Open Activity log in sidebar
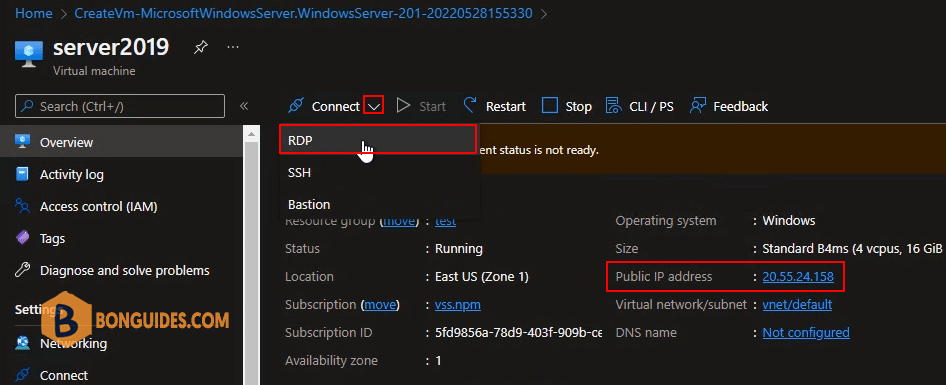 pos(71,174)
